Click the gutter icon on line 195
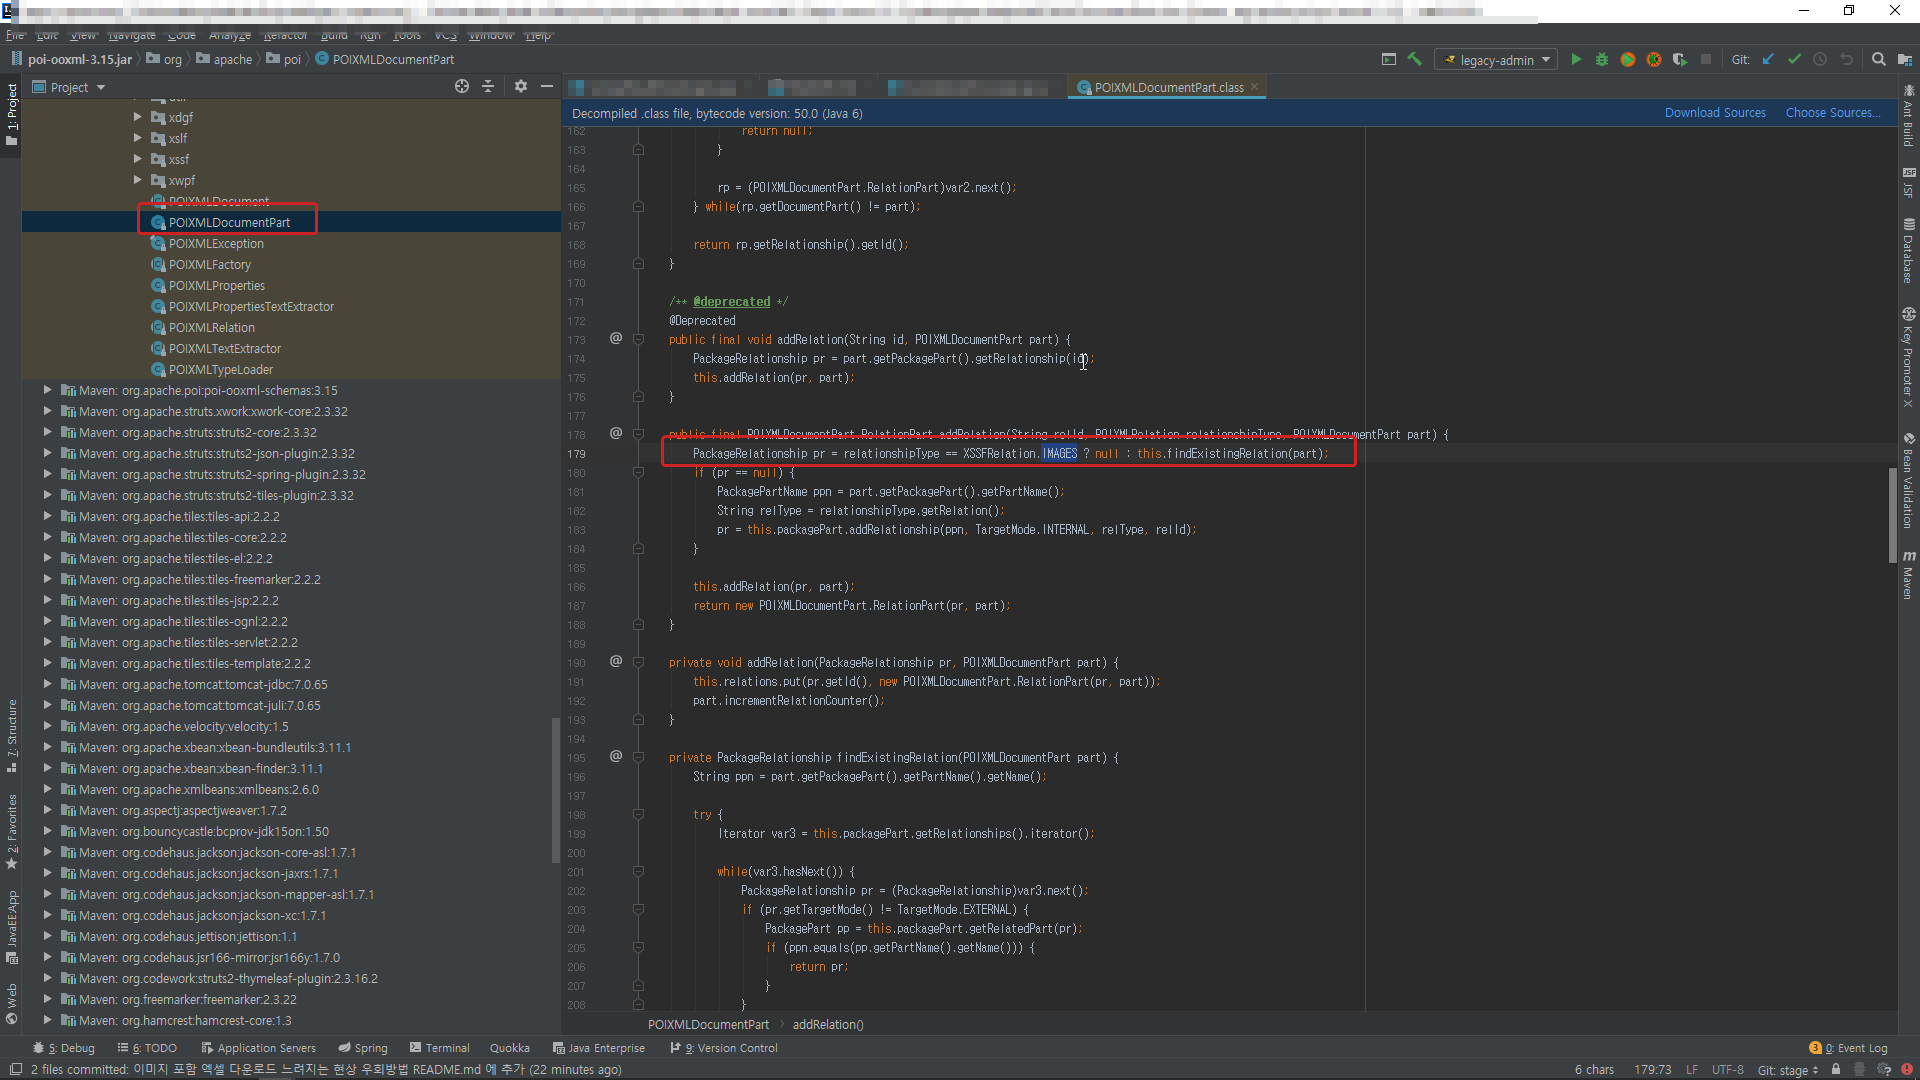The image size is (1920, 1080). click(x=616, y=757)
